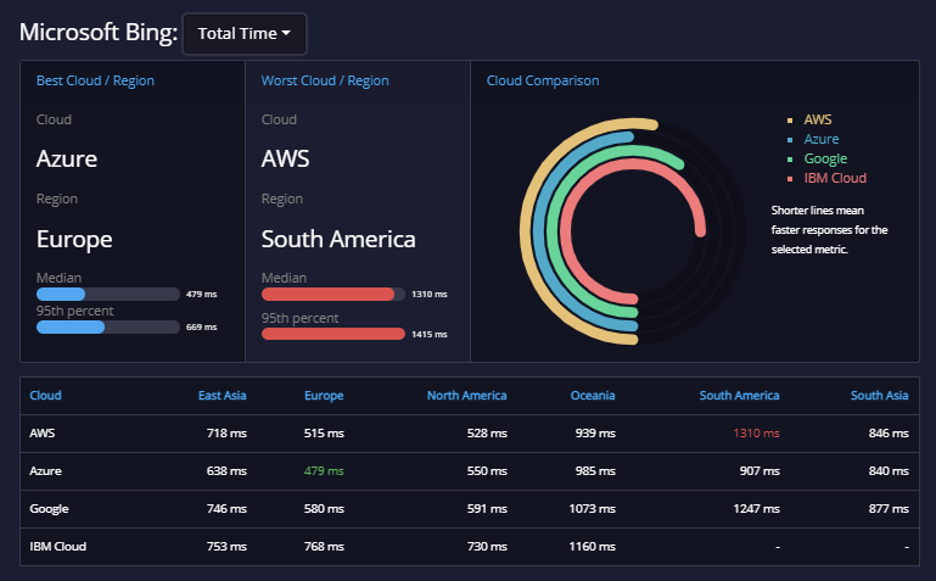
Task: Open the Total Time metric dropdown
Action: point(244,34)
